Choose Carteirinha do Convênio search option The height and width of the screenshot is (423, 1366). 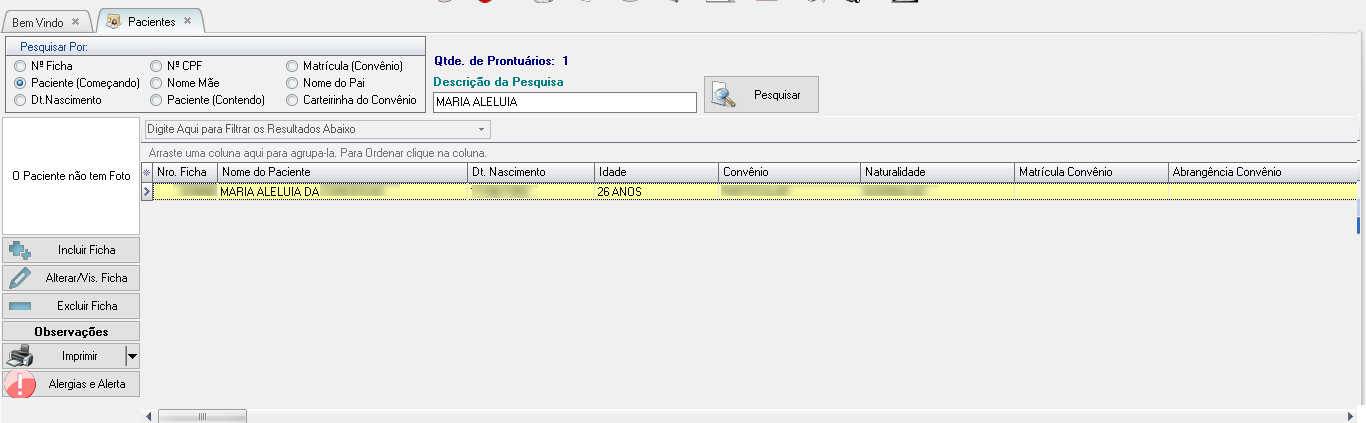click(x=292, y=100)
